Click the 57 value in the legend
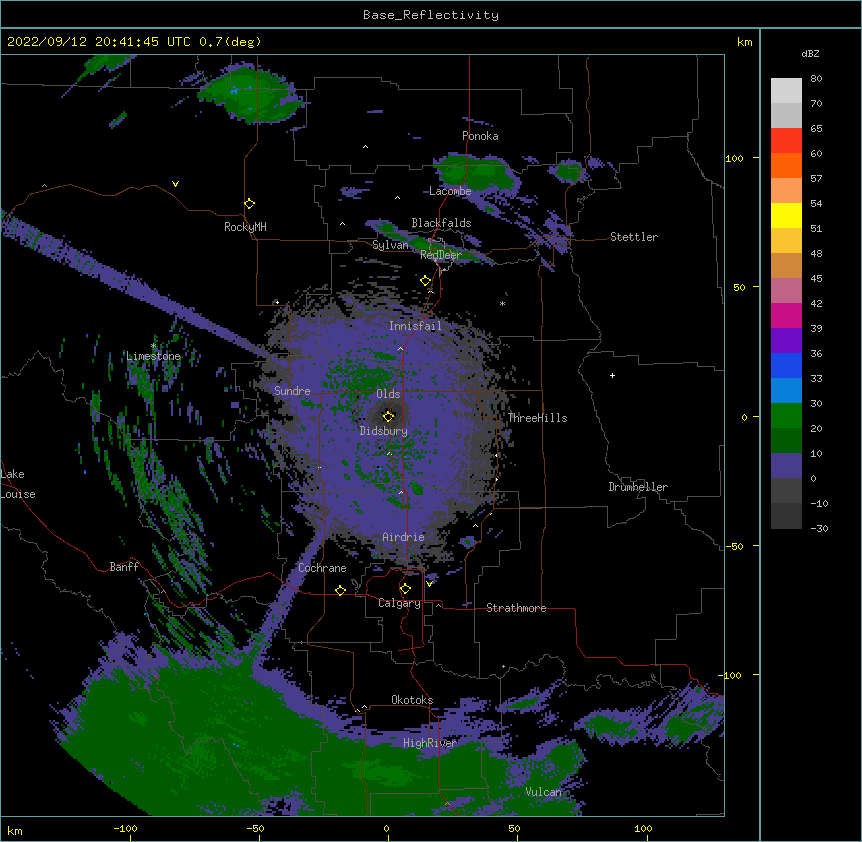 tap(816, 178)
